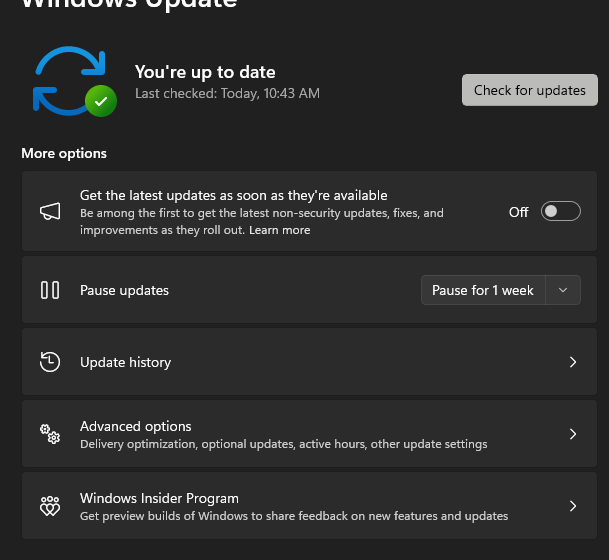Screen dimensions: 609x560
Task: Click the Windows Update sync status icon
Action: click(x=75, y=82)
